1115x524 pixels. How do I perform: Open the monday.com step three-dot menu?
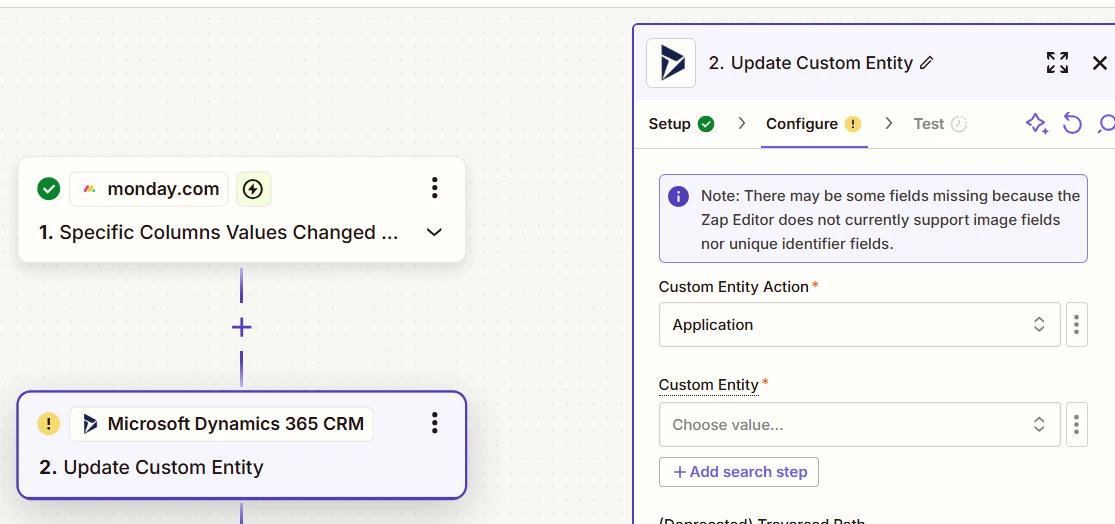(x=434, y=188)
